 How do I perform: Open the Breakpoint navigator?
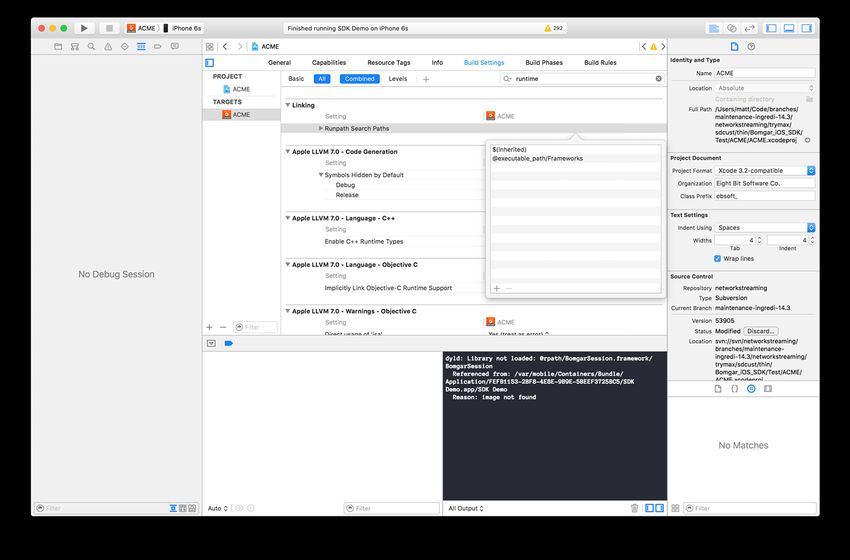[158, 47]
